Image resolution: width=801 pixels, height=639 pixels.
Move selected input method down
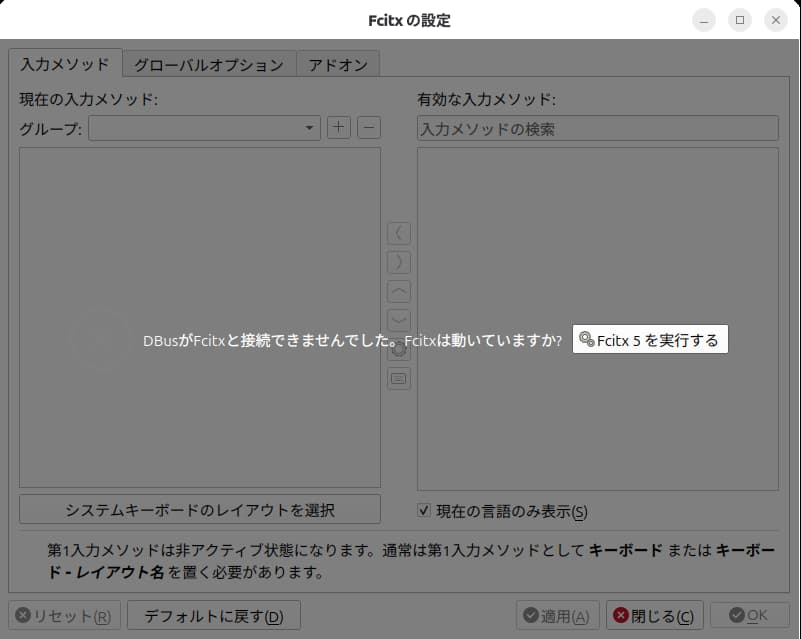[x=399, y=321]
